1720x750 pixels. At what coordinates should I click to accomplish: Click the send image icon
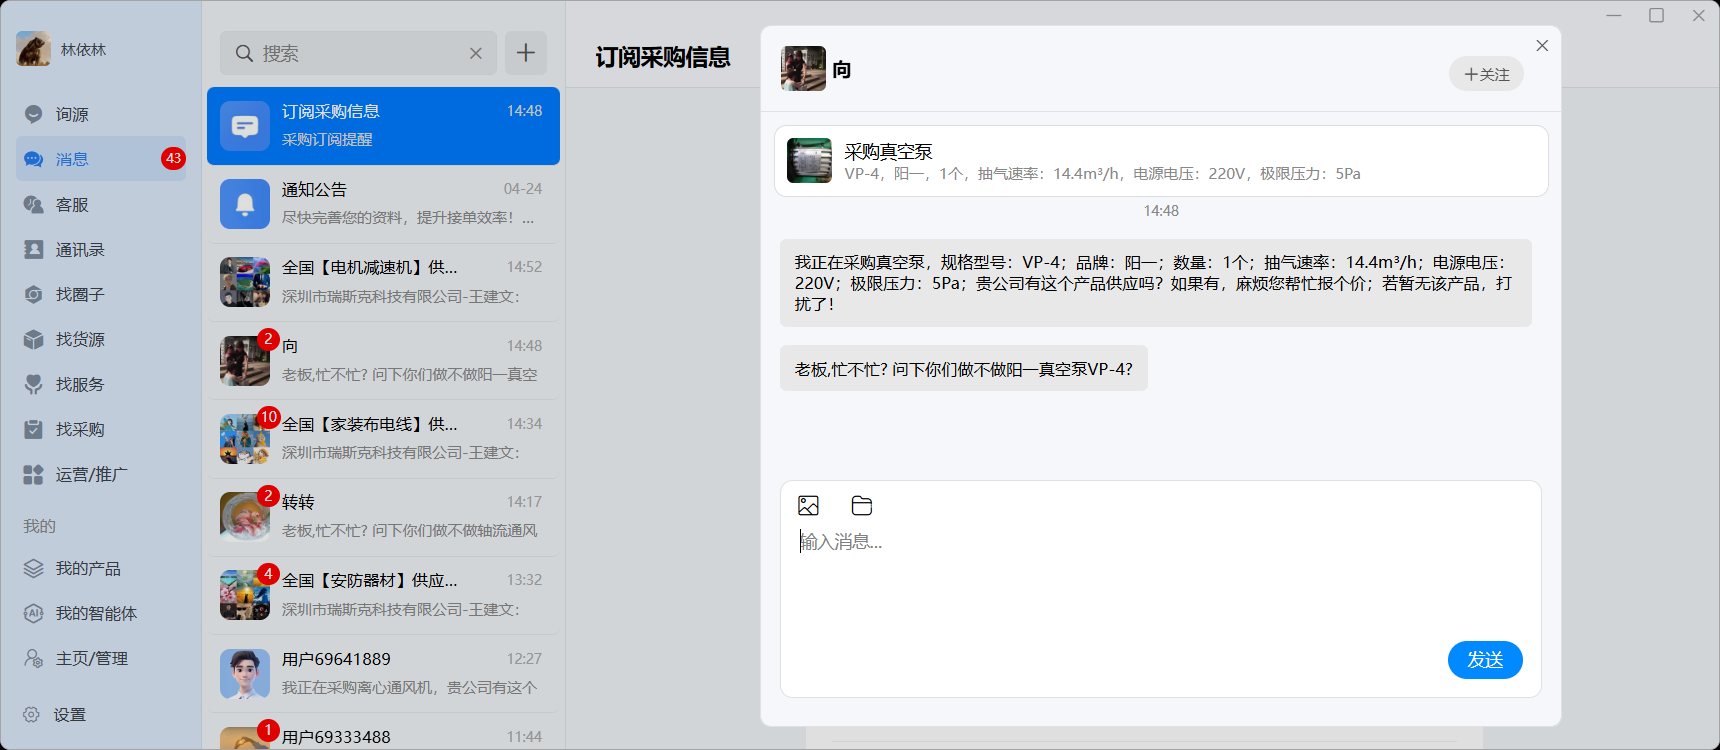tap(809, 506)
